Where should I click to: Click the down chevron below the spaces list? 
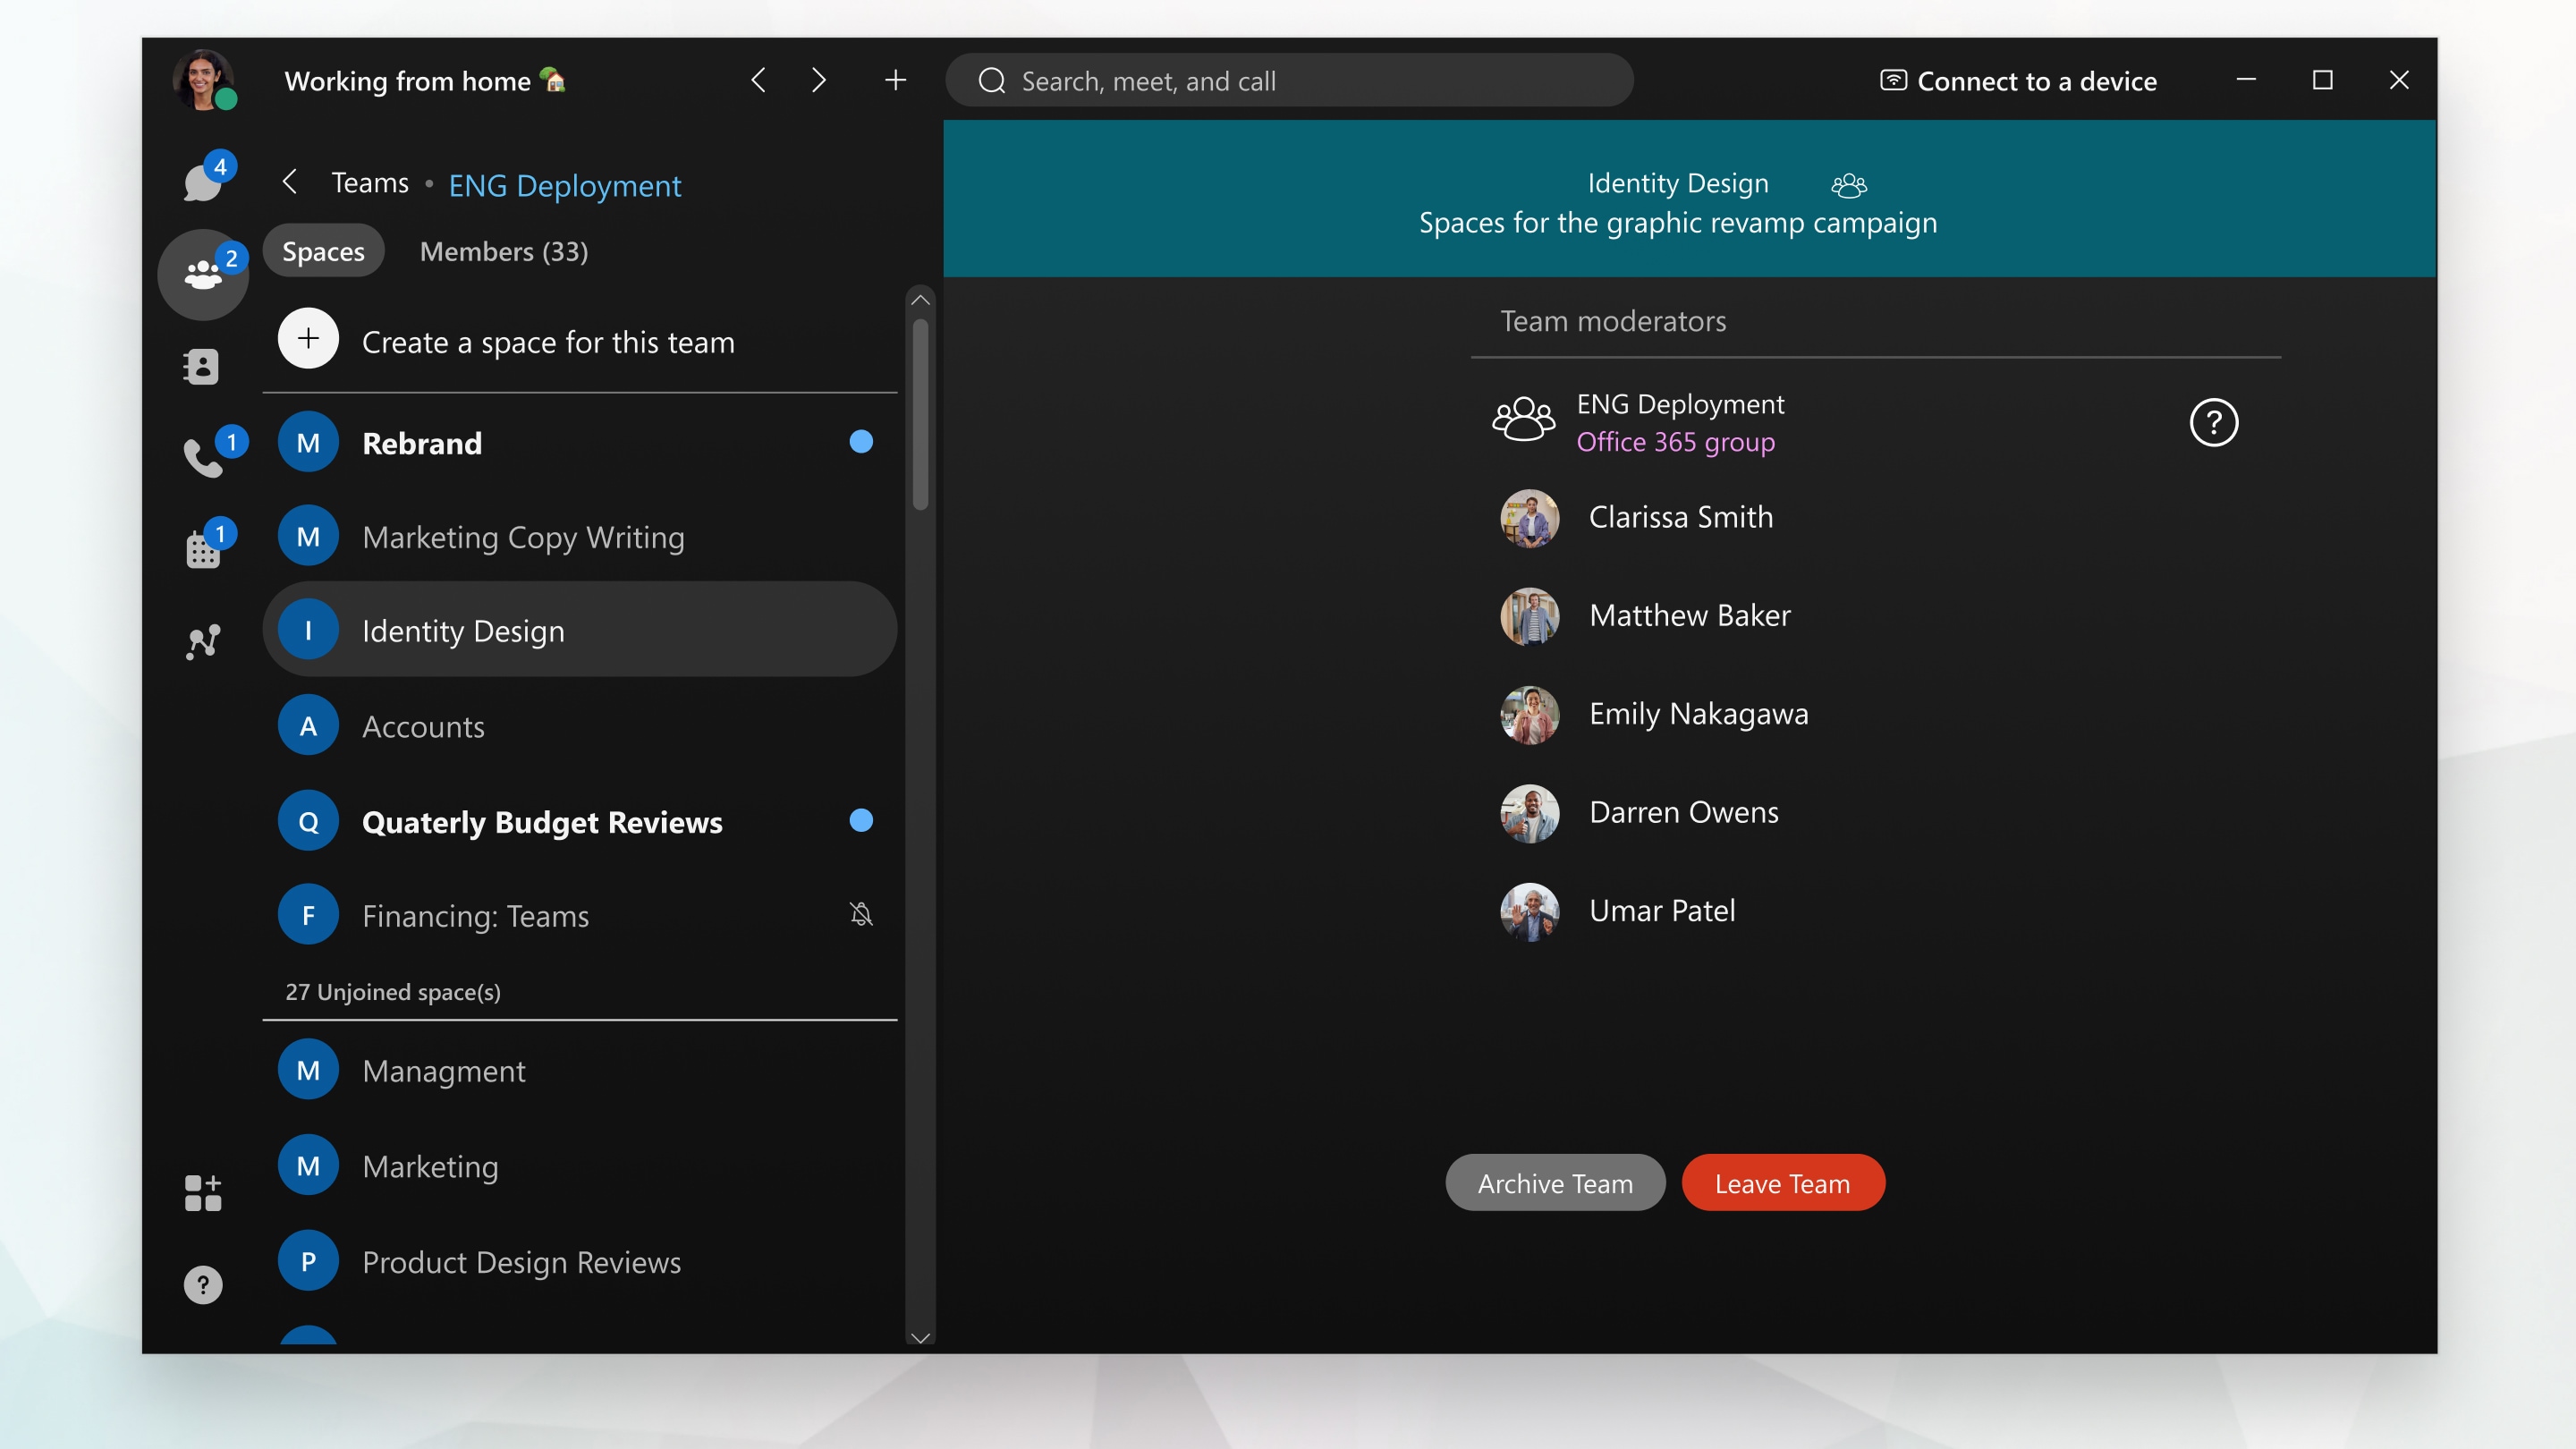(x=920, y=1337)
